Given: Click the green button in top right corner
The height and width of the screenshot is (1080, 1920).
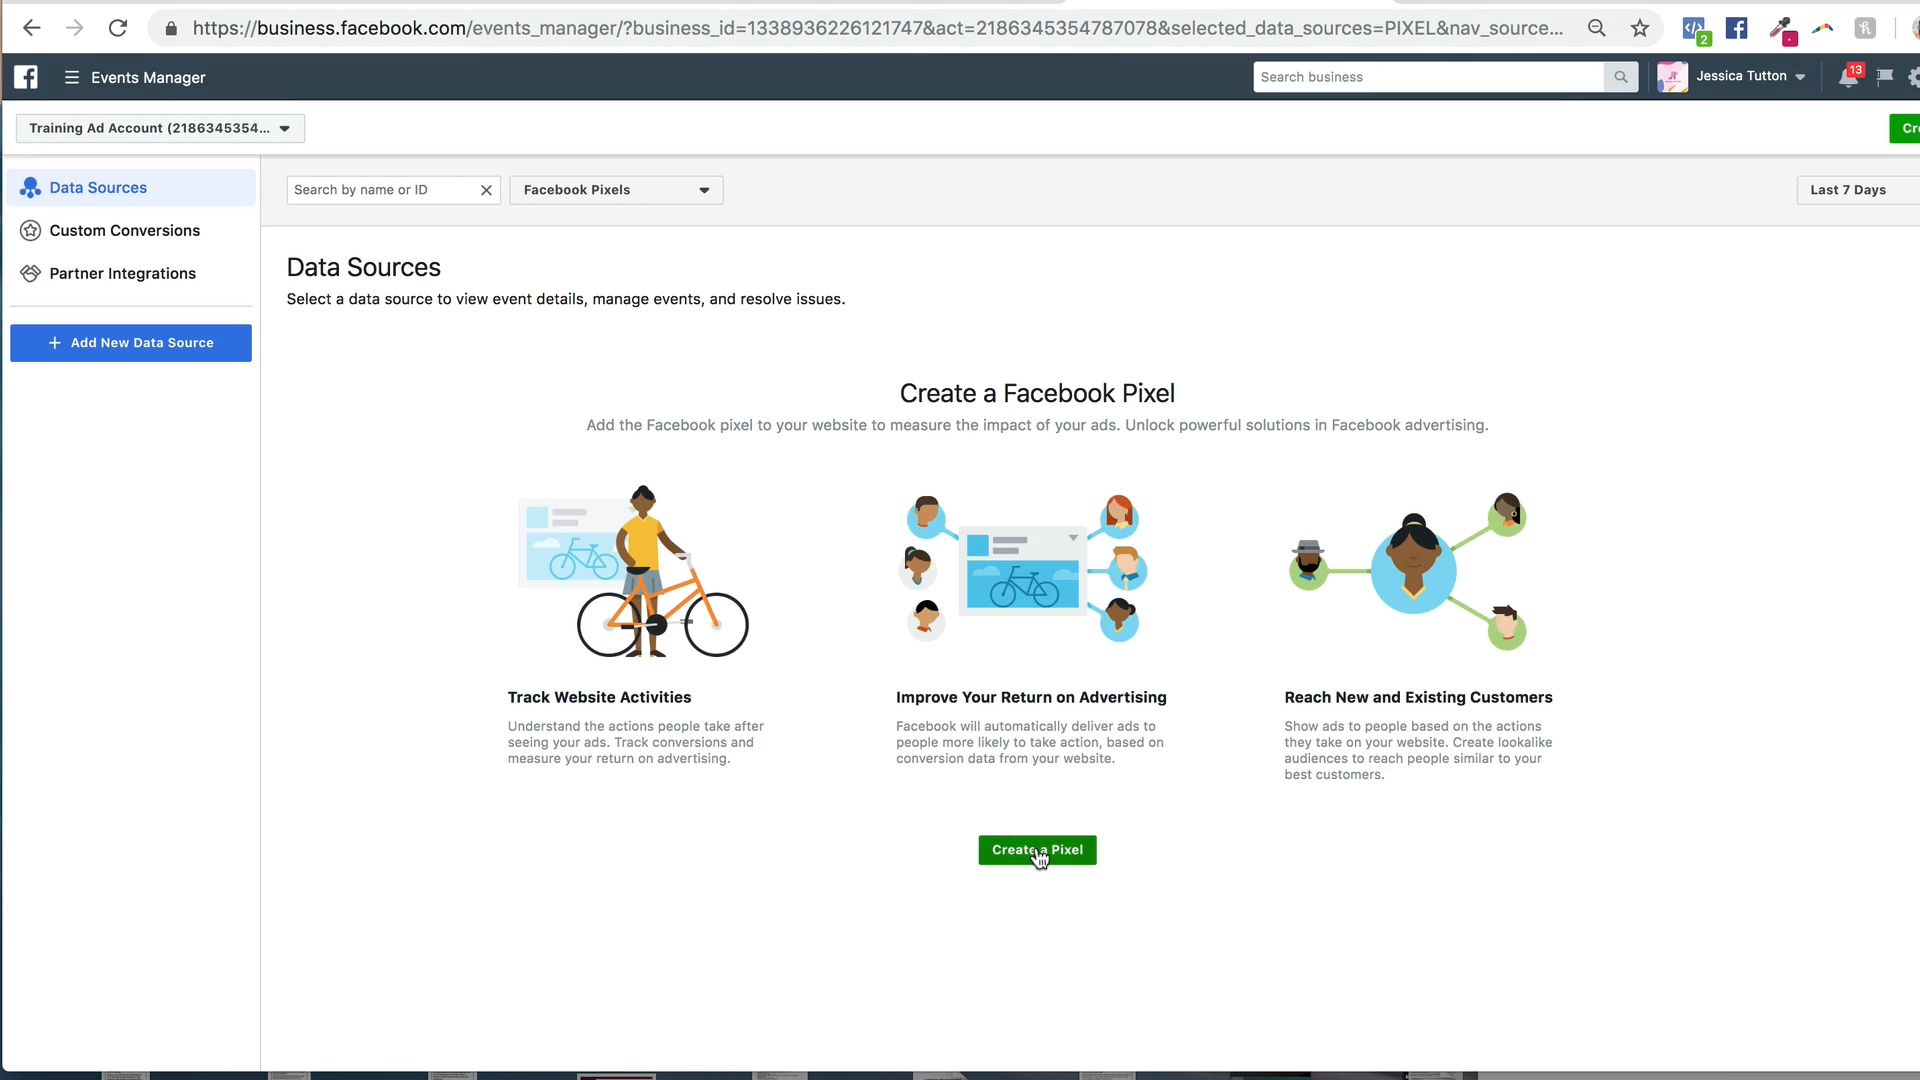Looking at the screenshot, I should tap(1905, 128).
